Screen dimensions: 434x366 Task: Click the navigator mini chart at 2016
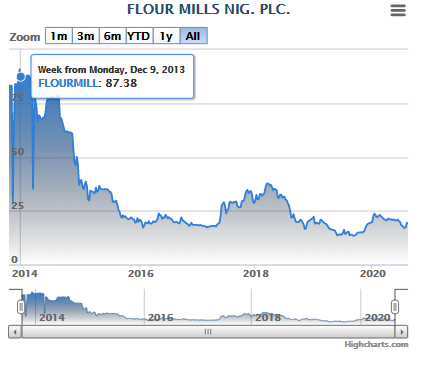coord(160,317)
